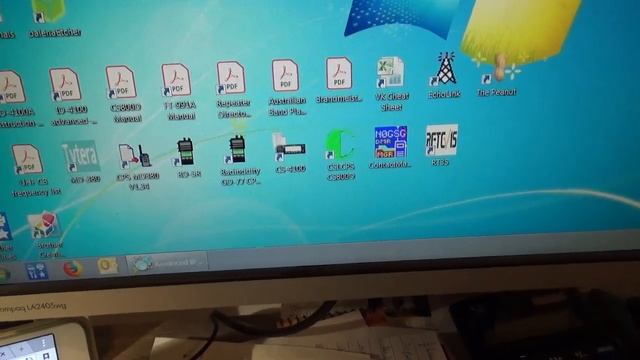Switch to the running window taskbar button
Screen dimensions: 640x360
167,263
